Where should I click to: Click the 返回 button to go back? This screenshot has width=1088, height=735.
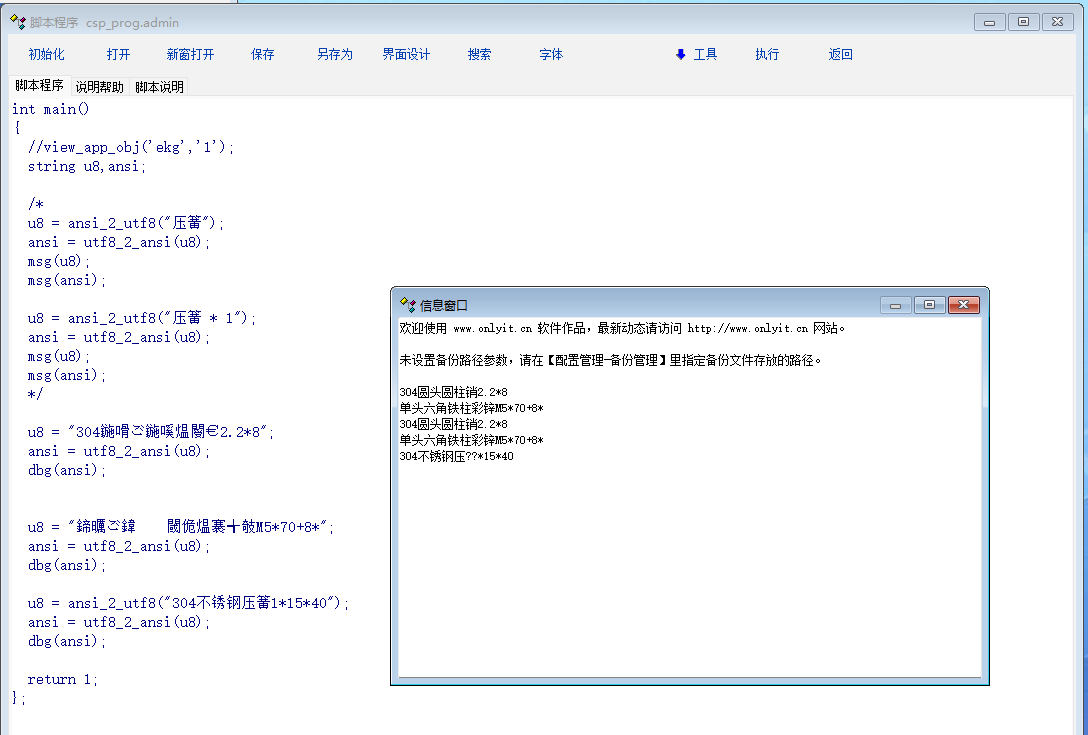pyautogui.click(x=840, y=55)
